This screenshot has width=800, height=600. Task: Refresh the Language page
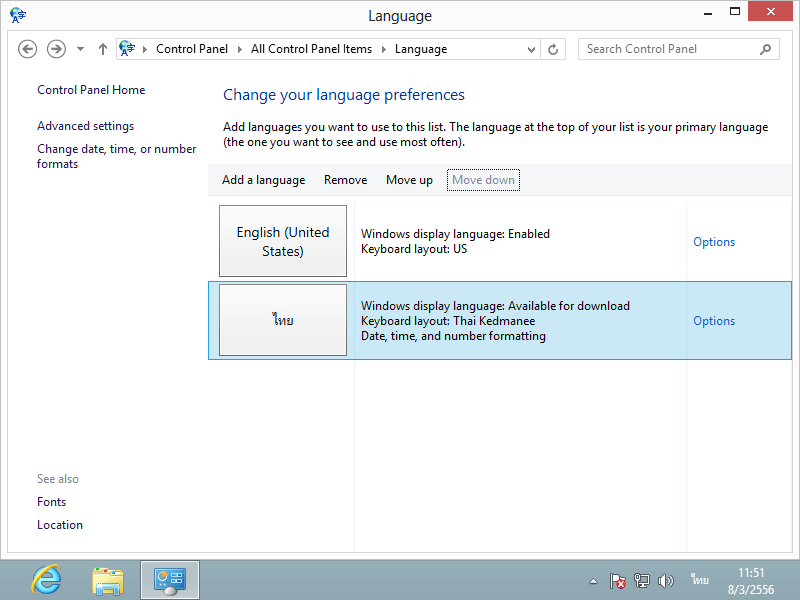[x=553, y=49]
